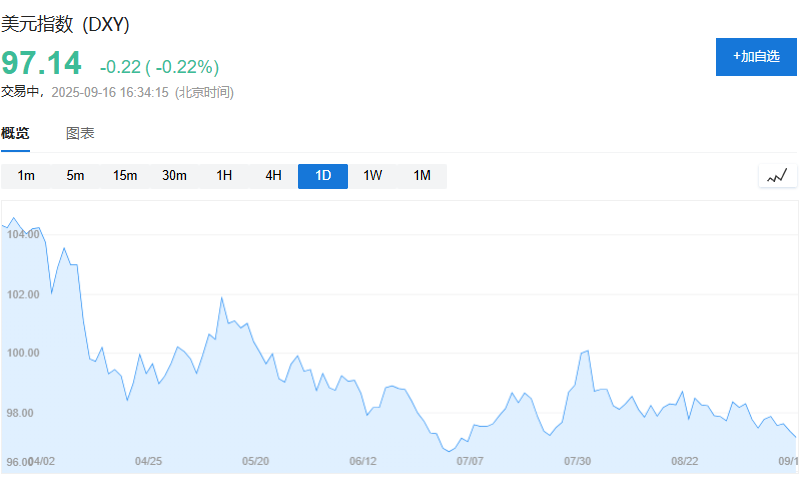Click the 美元指数 (DXY) title
Viewport: 800px width, 477px height.
pos(65,24)
